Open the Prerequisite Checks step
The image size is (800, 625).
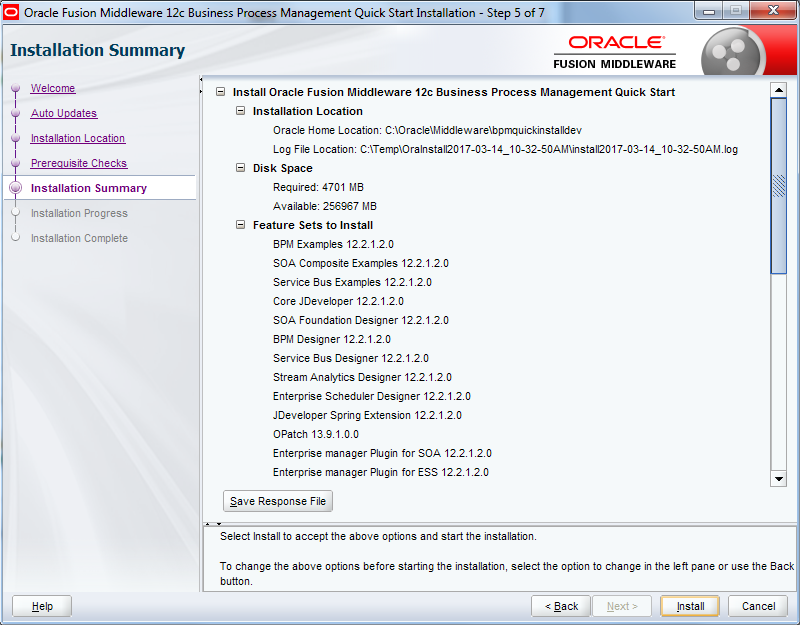click(x=79, y=163)
